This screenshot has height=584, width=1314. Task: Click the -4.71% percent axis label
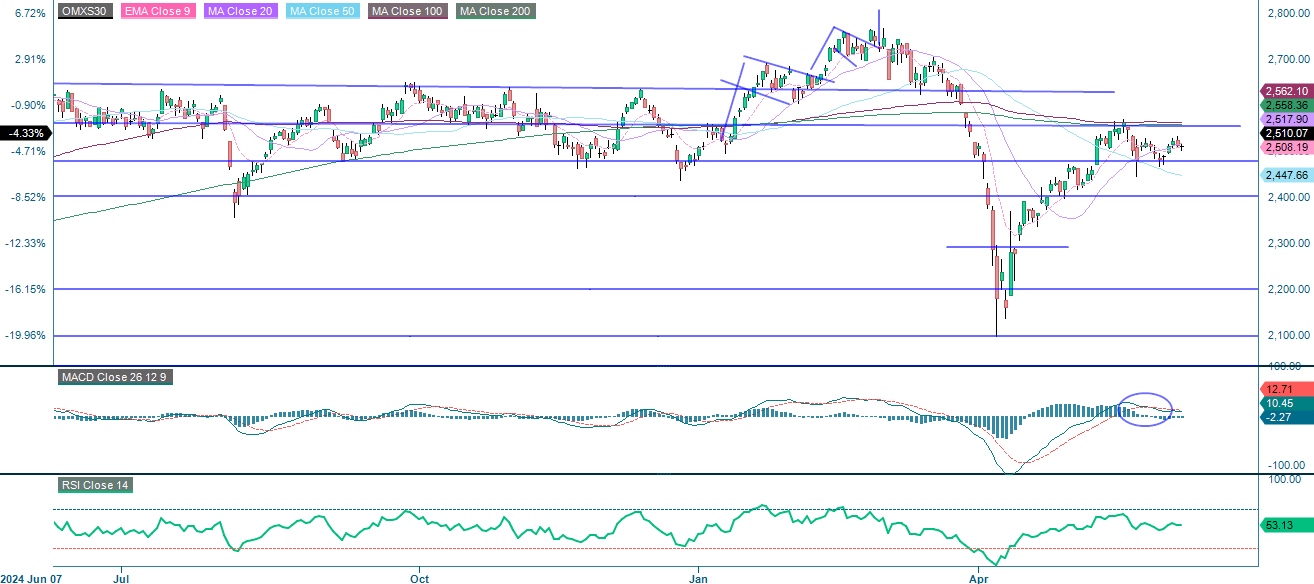(x=26, y=151)
